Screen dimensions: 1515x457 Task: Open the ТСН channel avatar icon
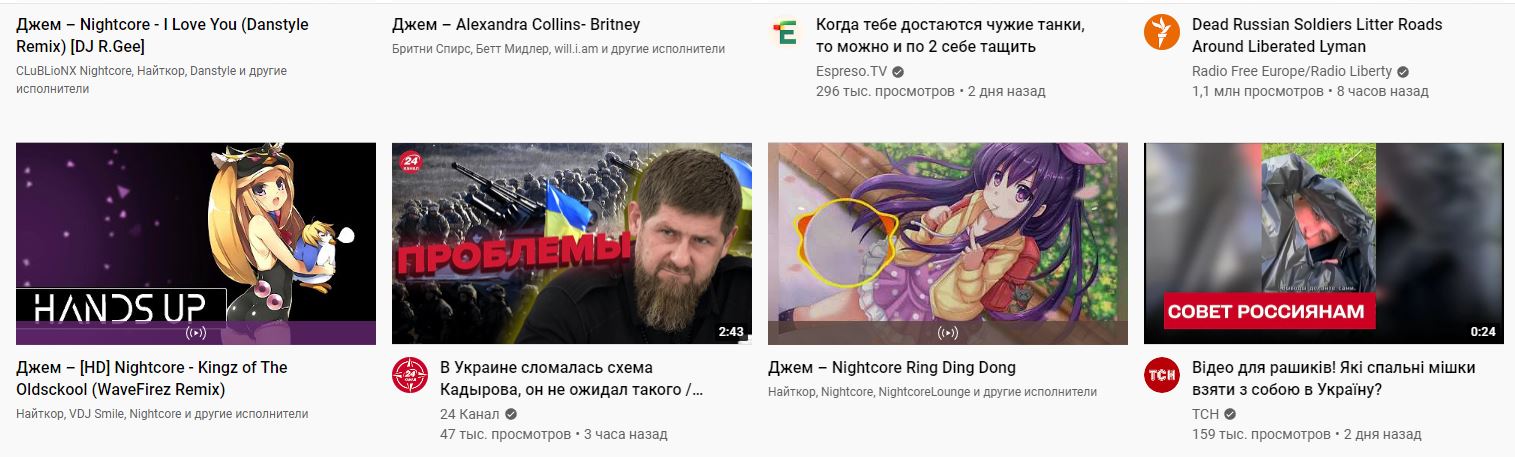click(x=1162, y=376)
